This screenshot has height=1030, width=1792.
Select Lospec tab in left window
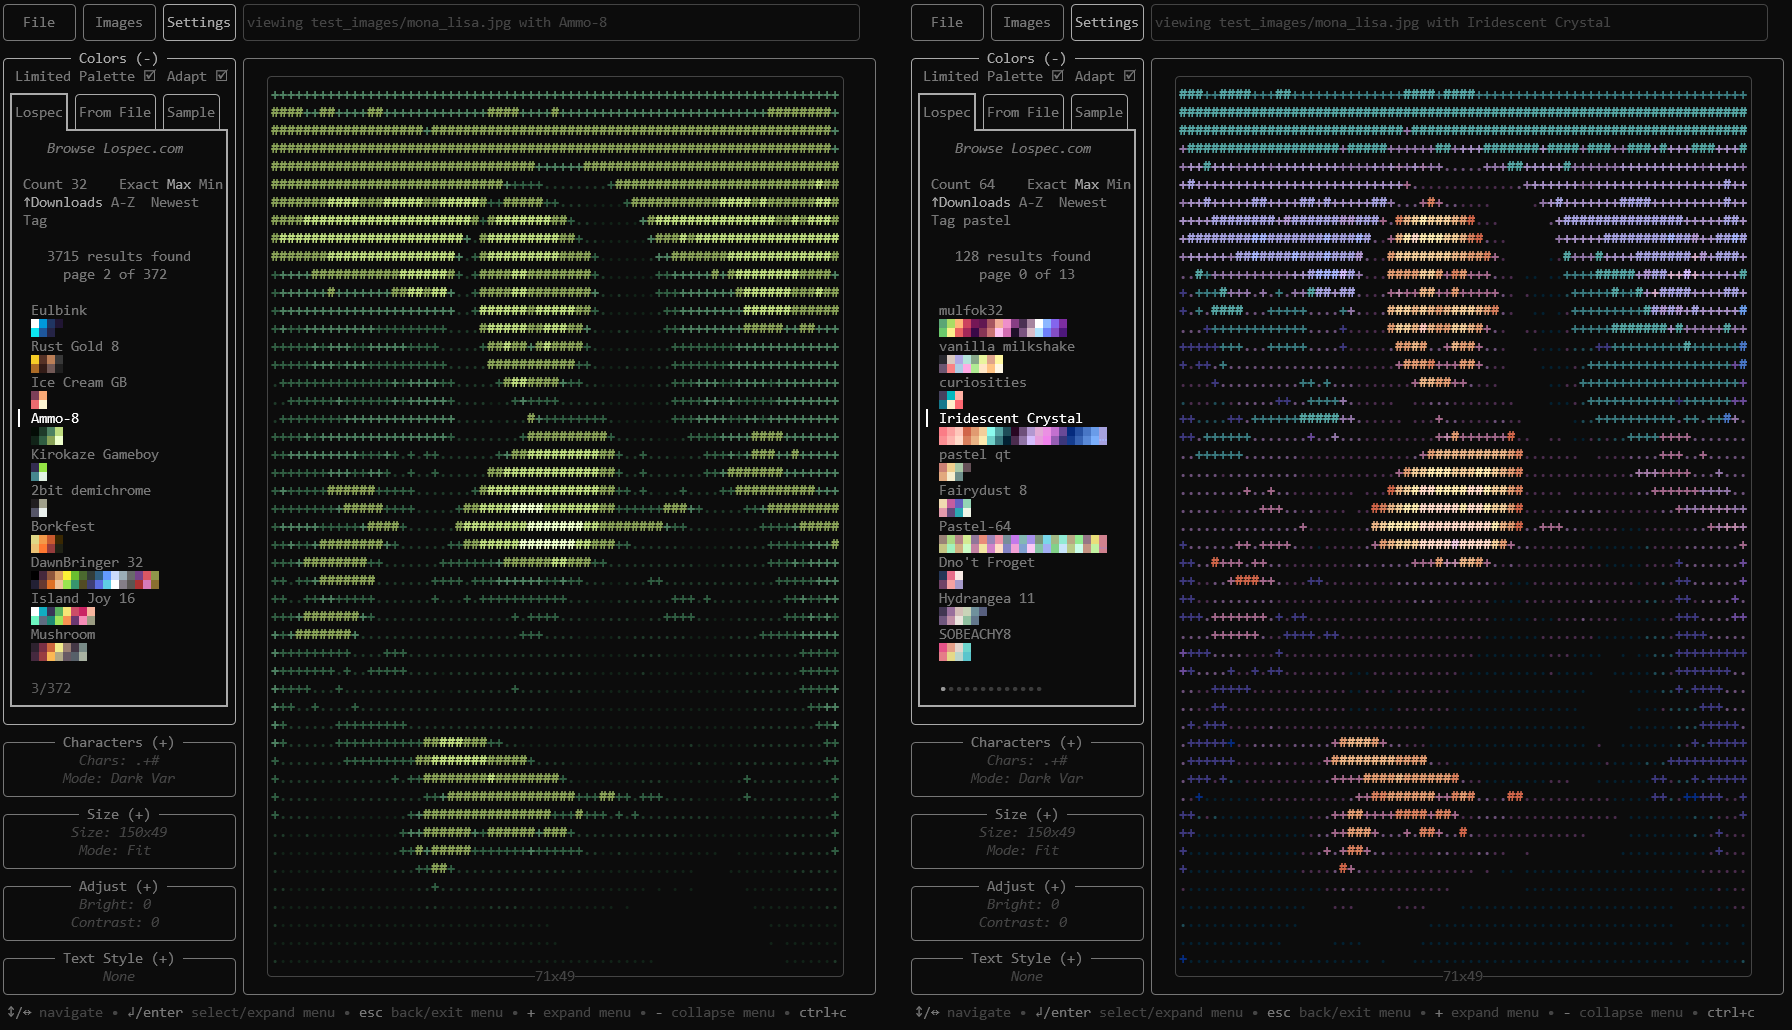click(39, 112)
